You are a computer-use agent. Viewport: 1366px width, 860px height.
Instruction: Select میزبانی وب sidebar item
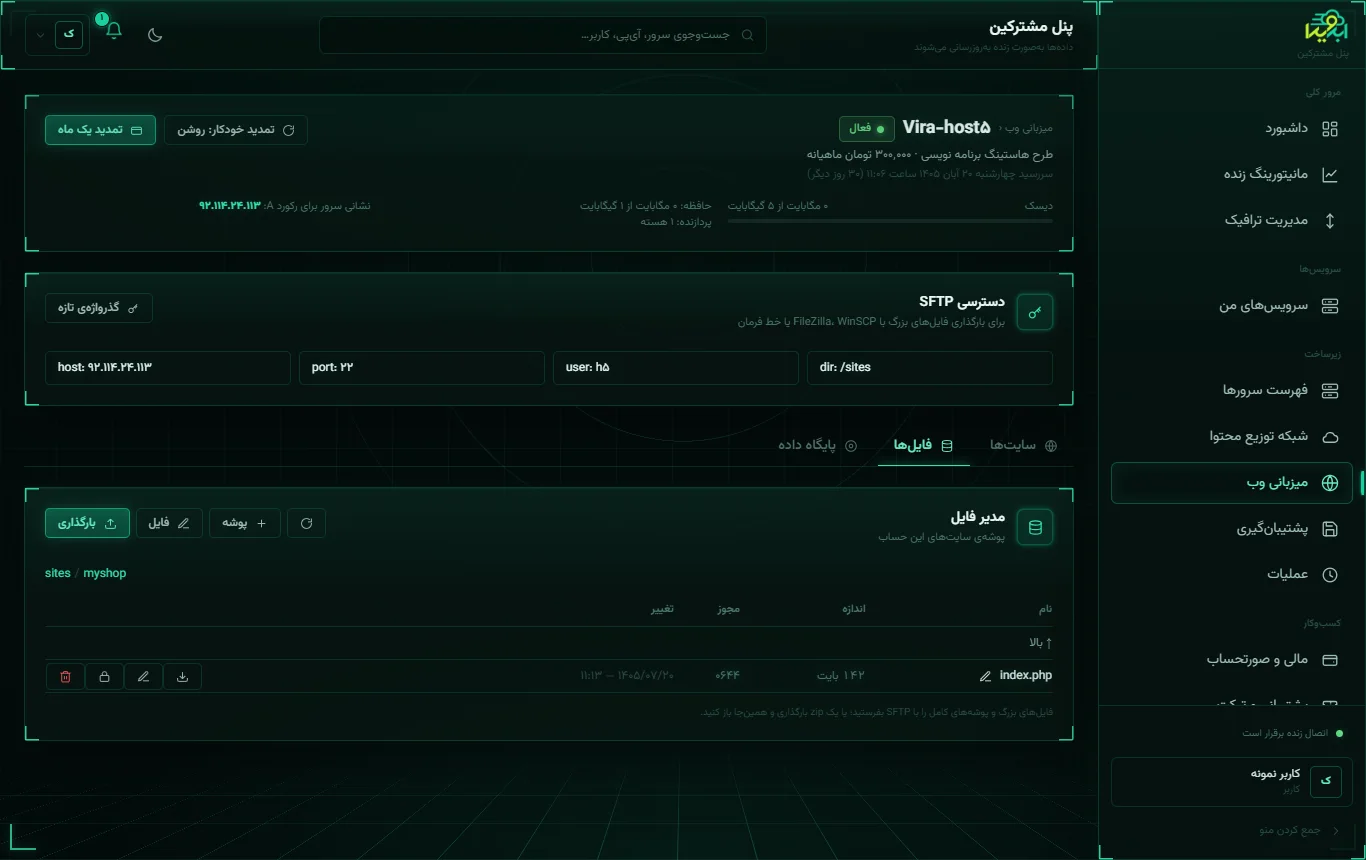[1231, 483]
